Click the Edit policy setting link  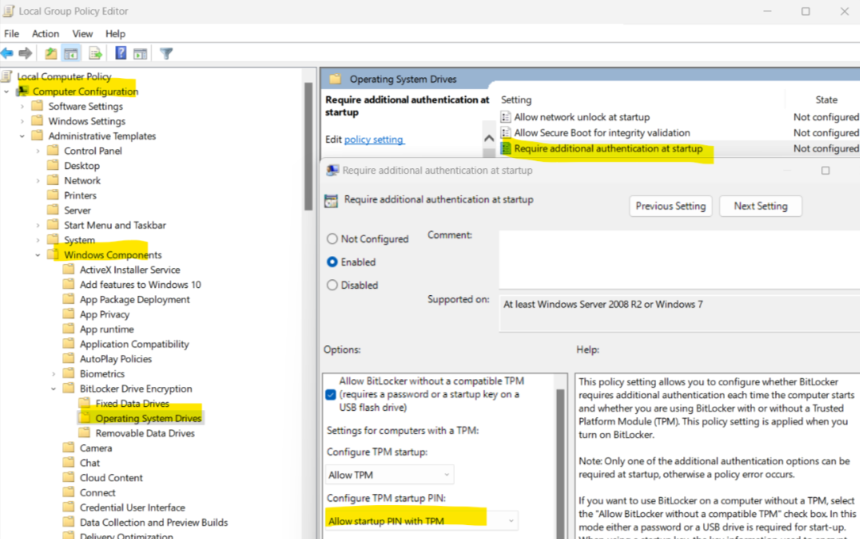coord(374,140)
